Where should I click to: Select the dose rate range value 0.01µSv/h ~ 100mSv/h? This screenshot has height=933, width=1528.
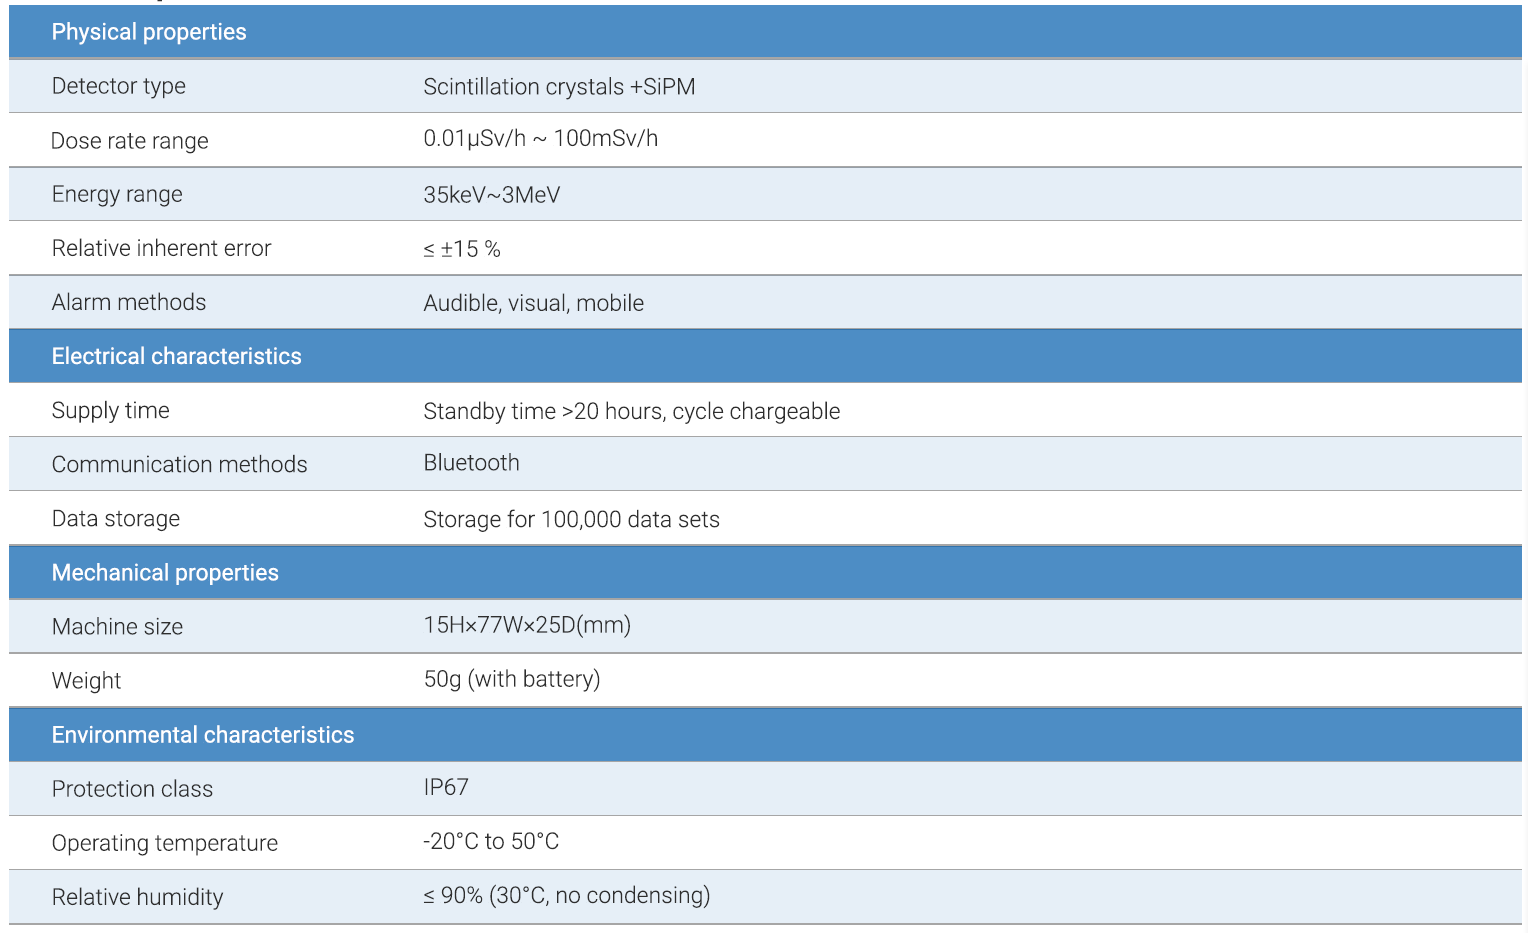click(540, 139)
